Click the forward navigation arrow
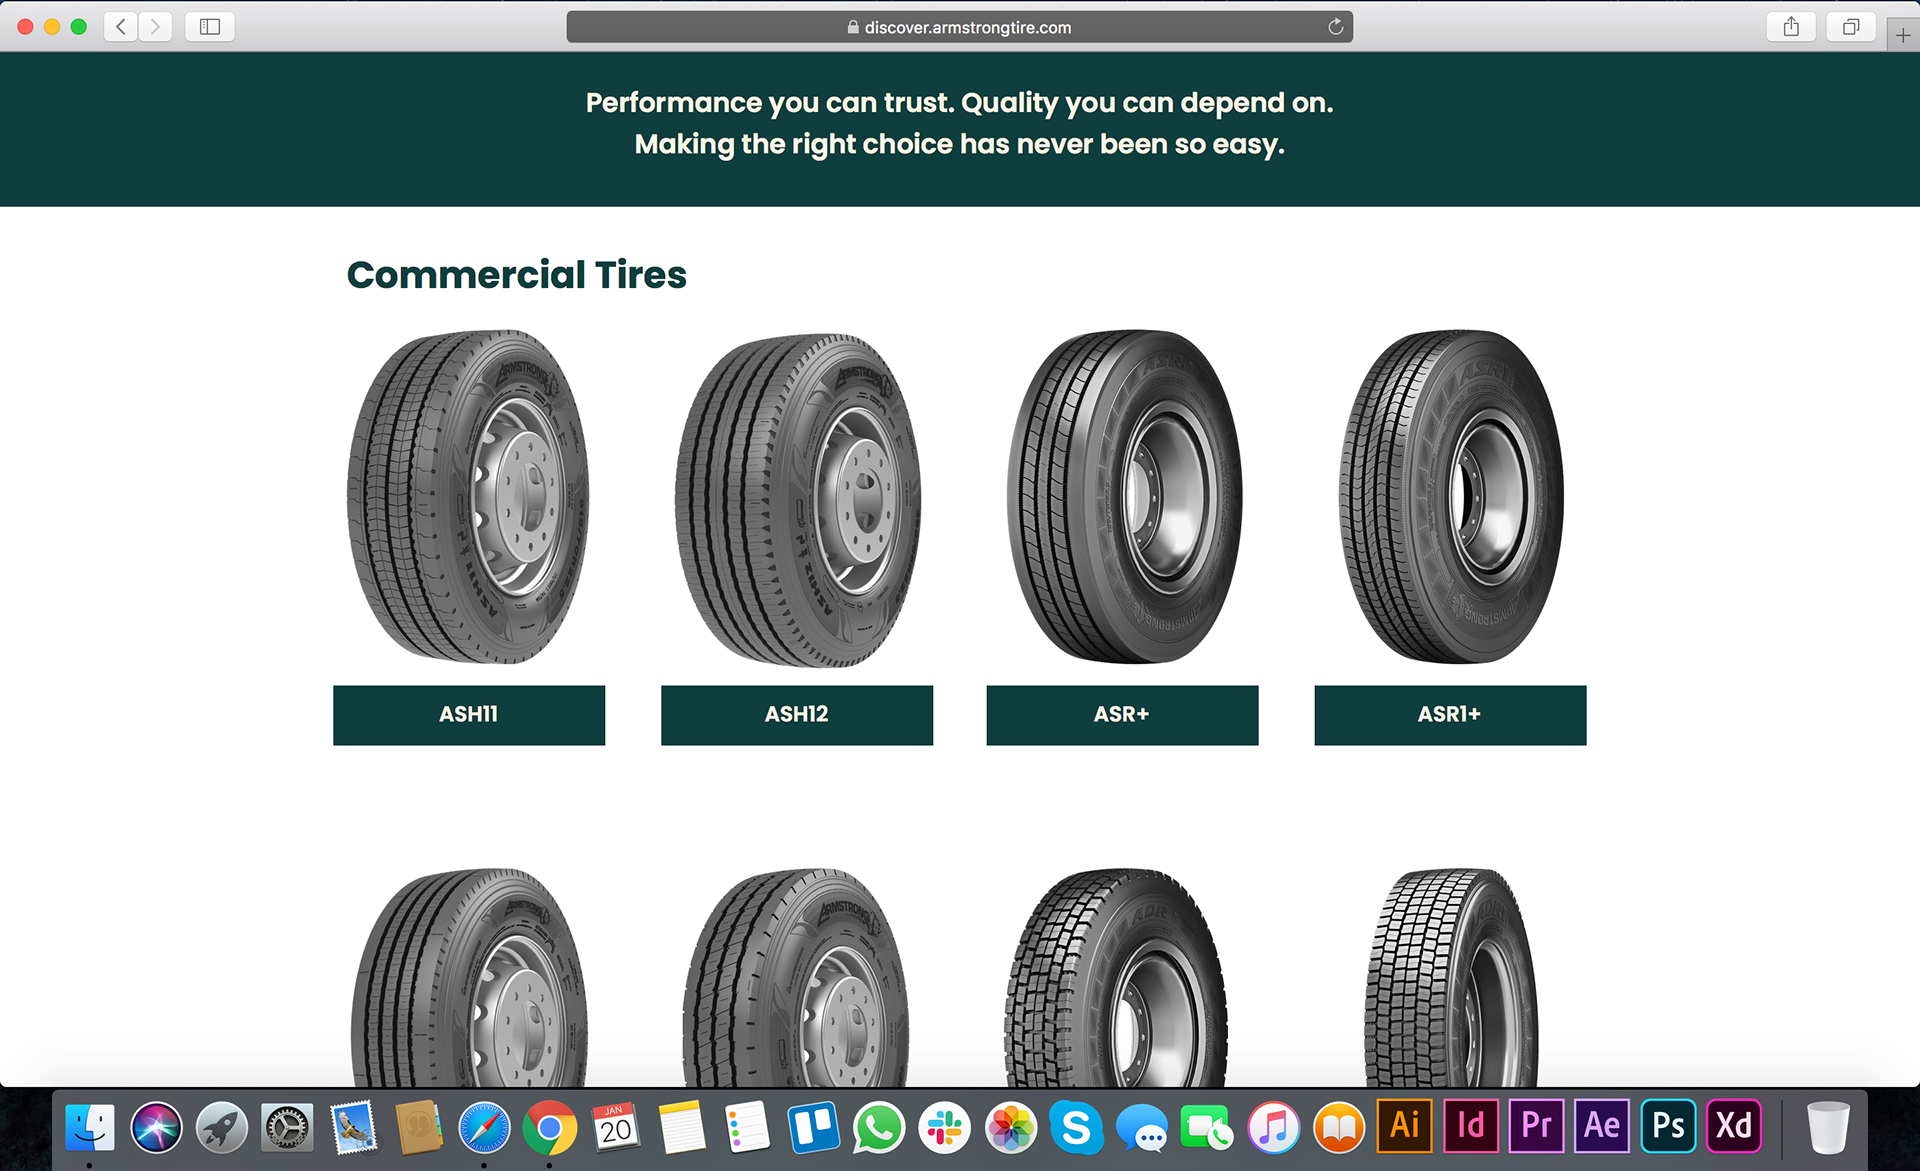 tap(155, 27)
